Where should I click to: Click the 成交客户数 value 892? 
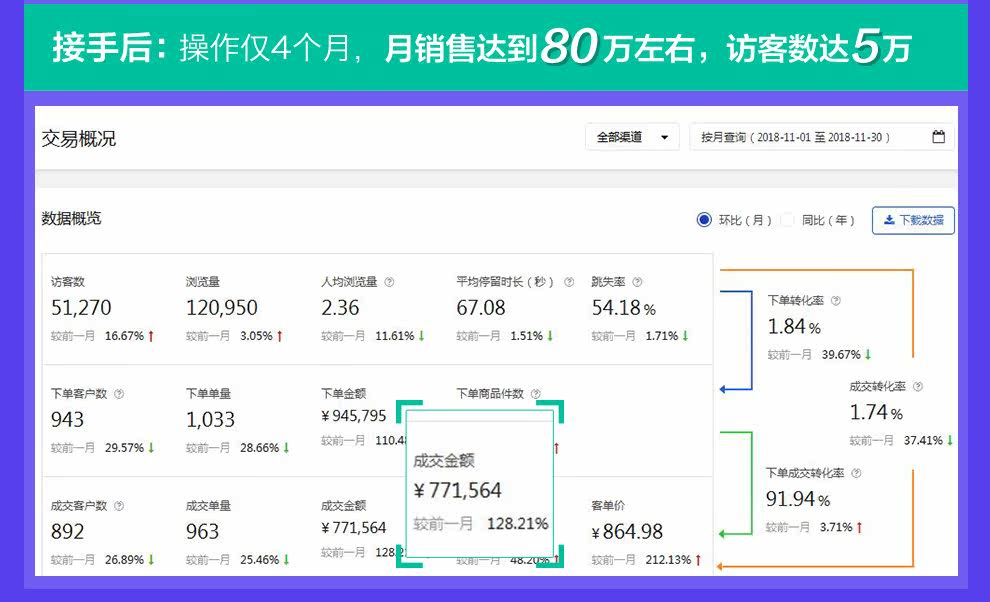67,531
